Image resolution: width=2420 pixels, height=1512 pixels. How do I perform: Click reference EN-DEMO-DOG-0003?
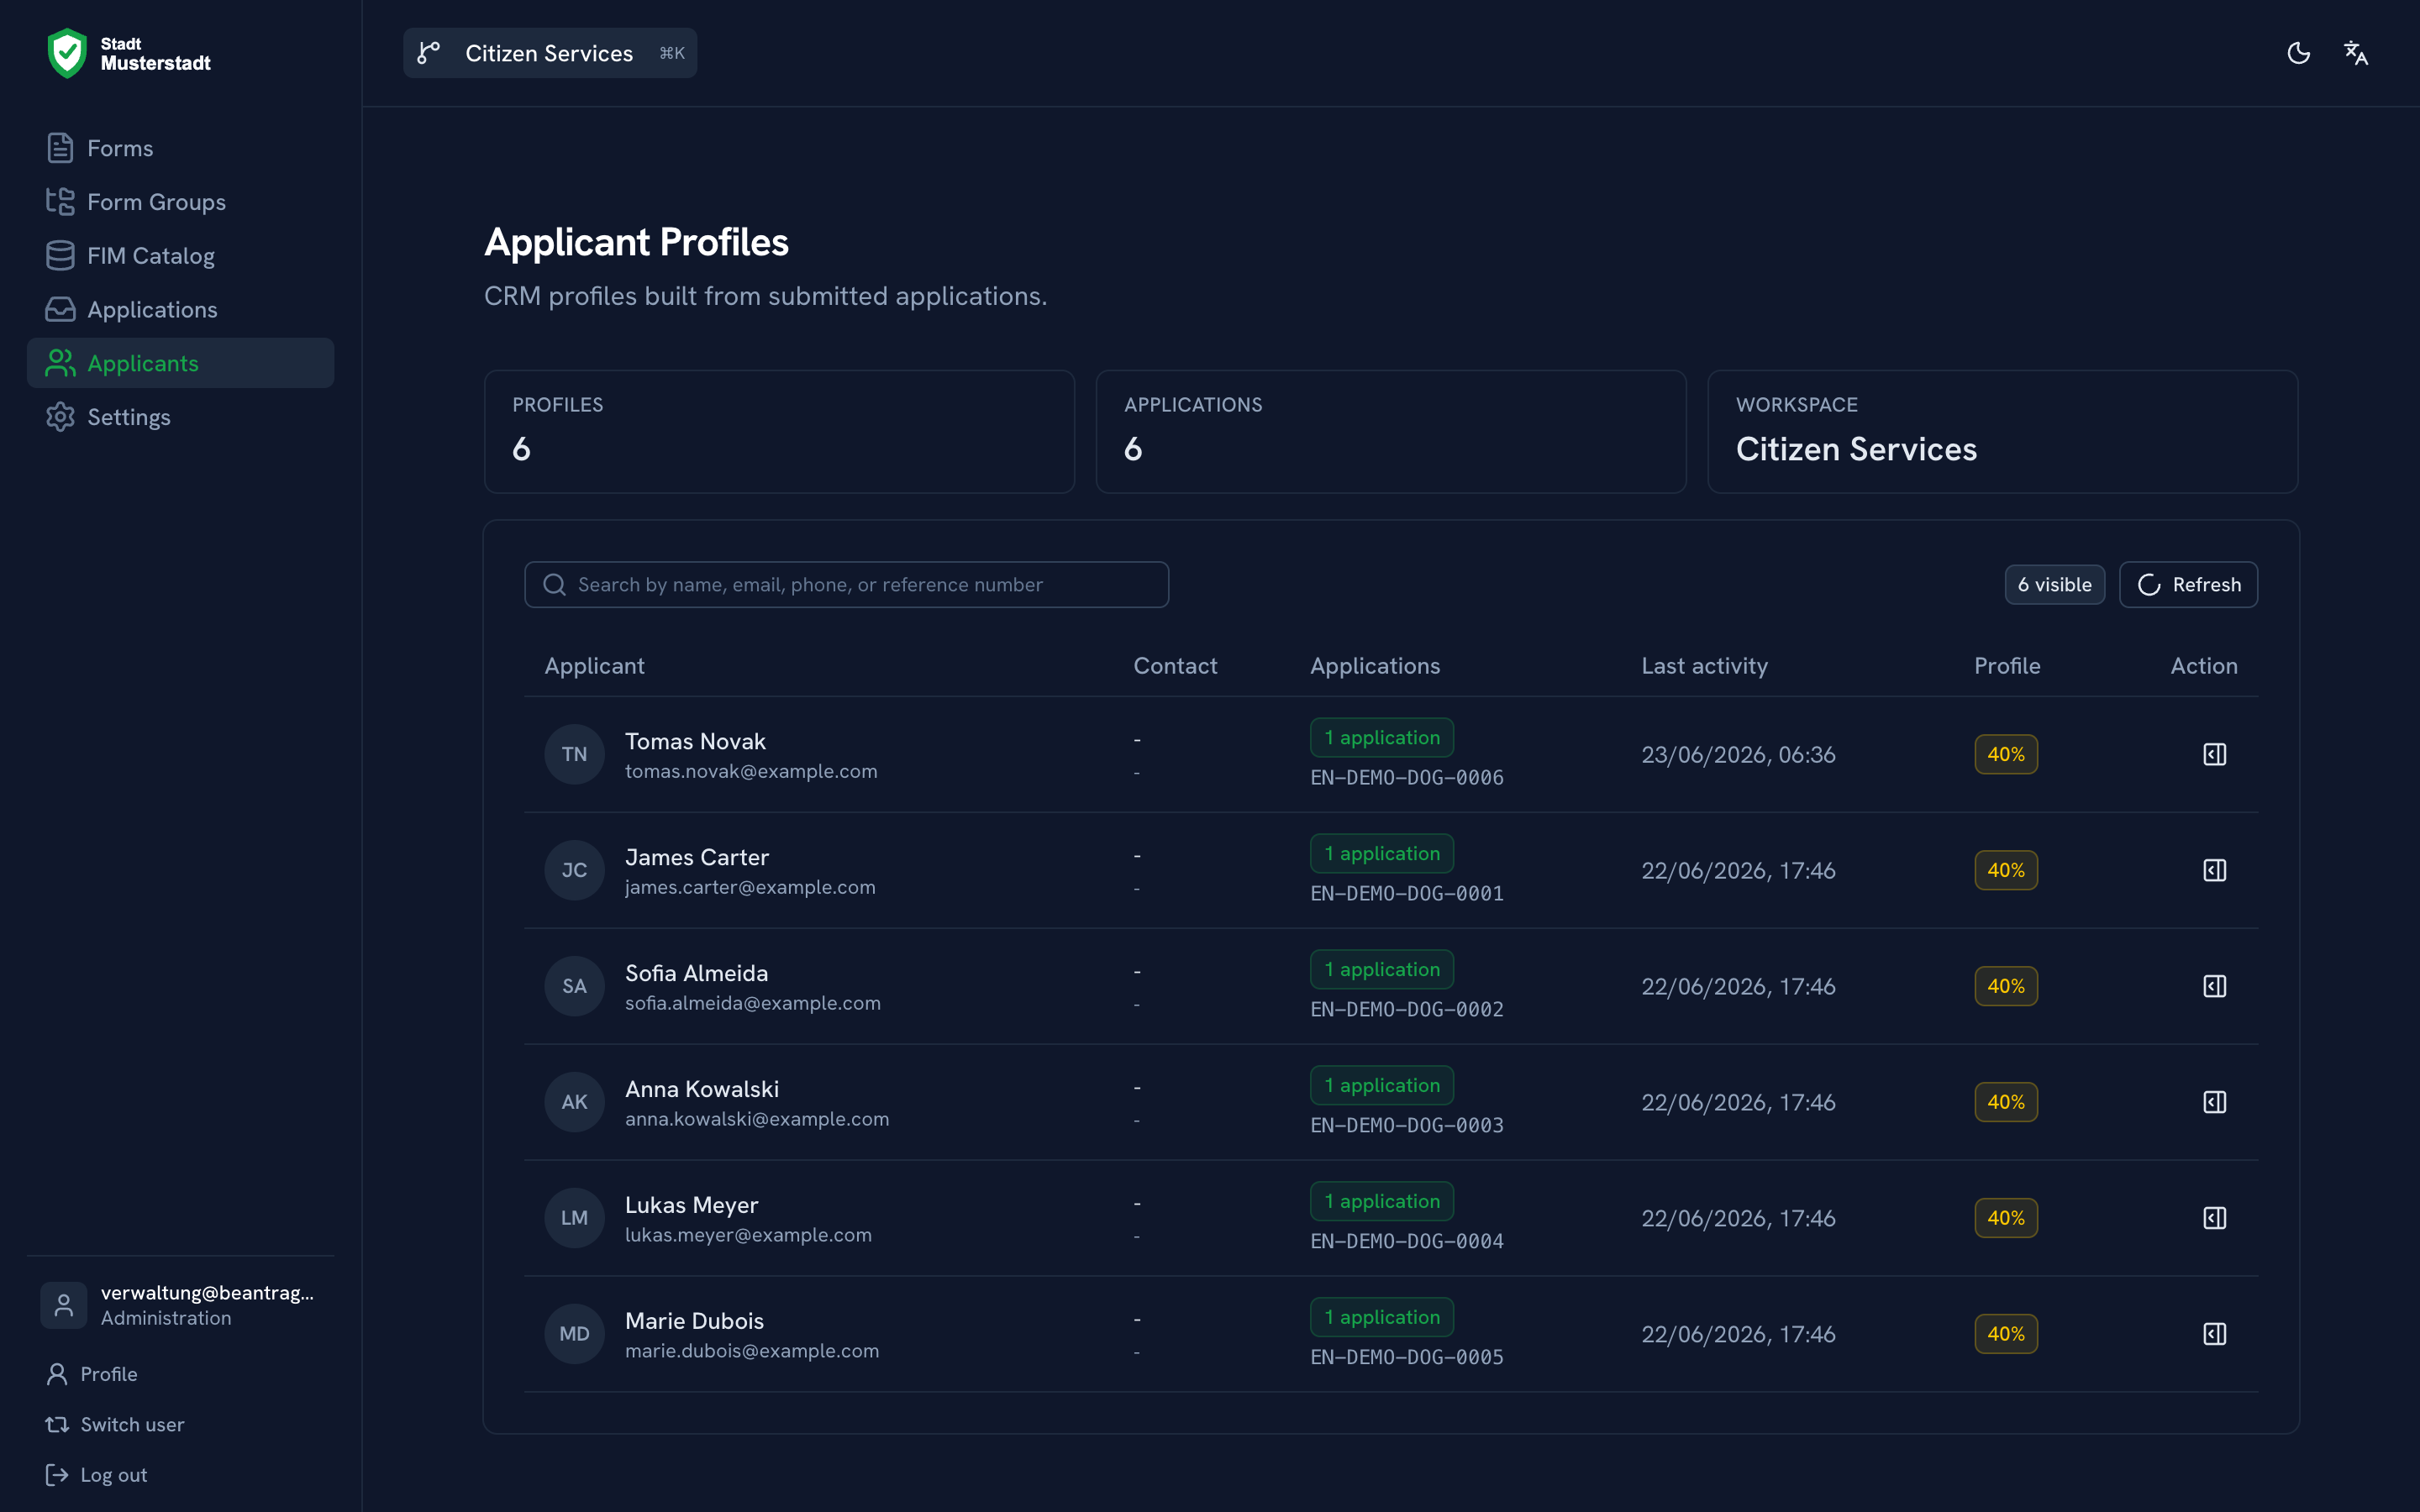pos(1407,1125)
